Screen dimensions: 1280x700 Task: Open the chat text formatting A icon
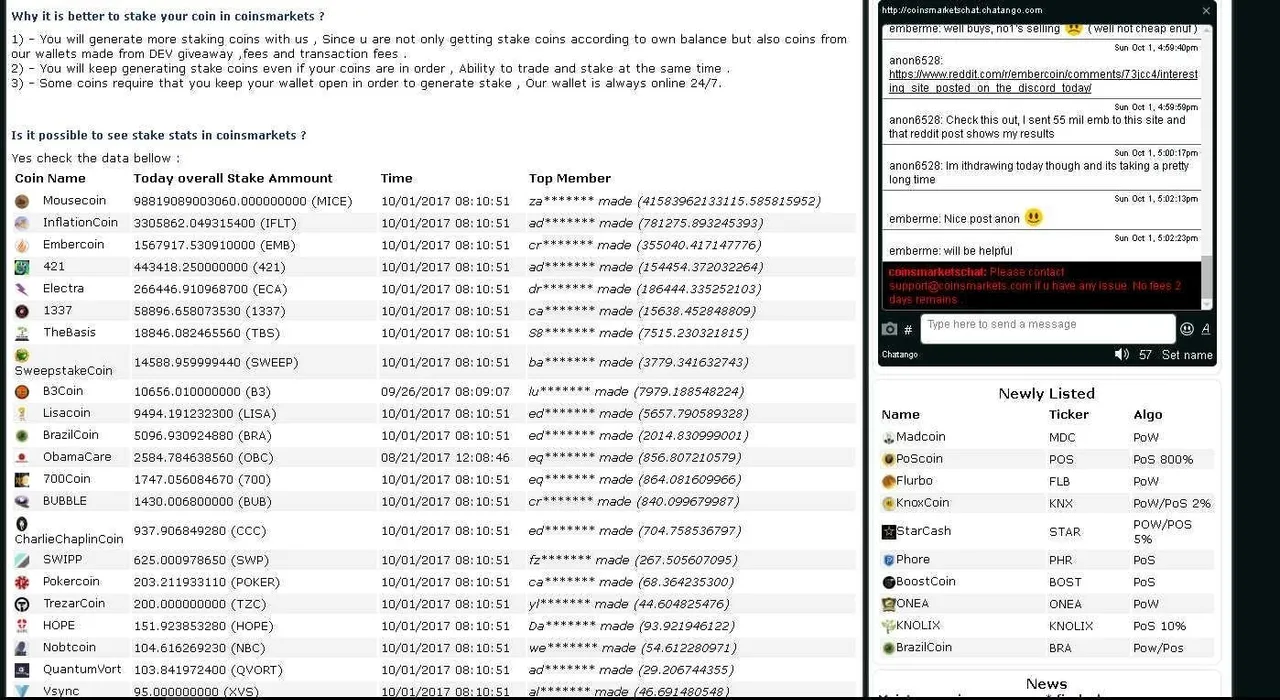click(x=1206, y=329)
